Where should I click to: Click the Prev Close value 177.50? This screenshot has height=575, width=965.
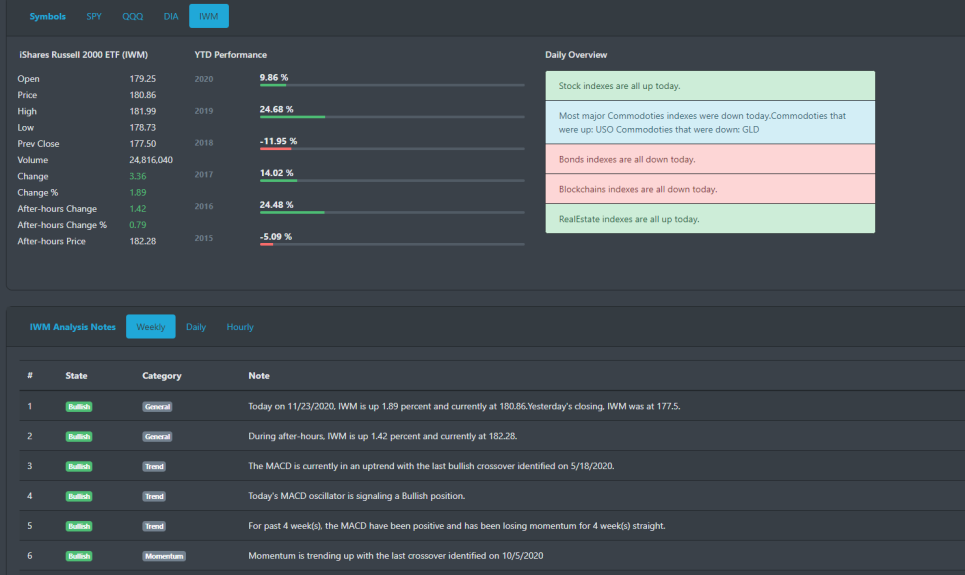pyautogui.click(x=143, y=143)
